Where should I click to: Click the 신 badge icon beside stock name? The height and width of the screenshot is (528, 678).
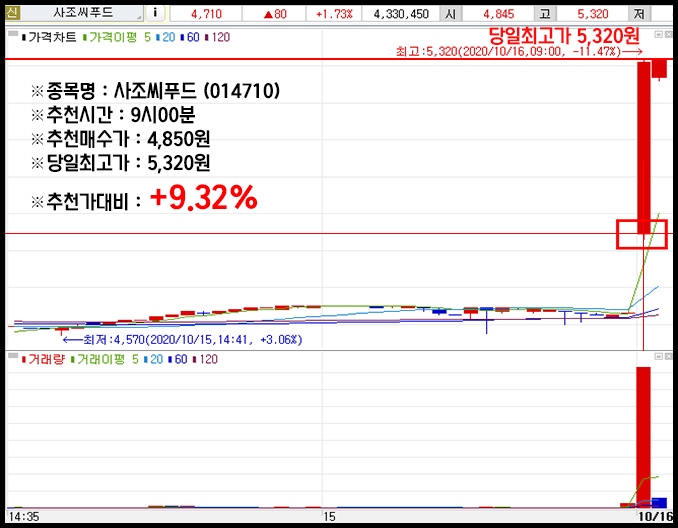click(x=12, y=13)
